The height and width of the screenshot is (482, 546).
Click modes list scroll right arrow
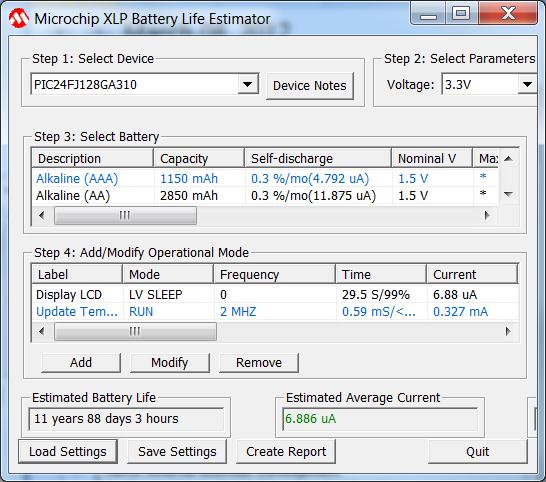pos(508,331)
